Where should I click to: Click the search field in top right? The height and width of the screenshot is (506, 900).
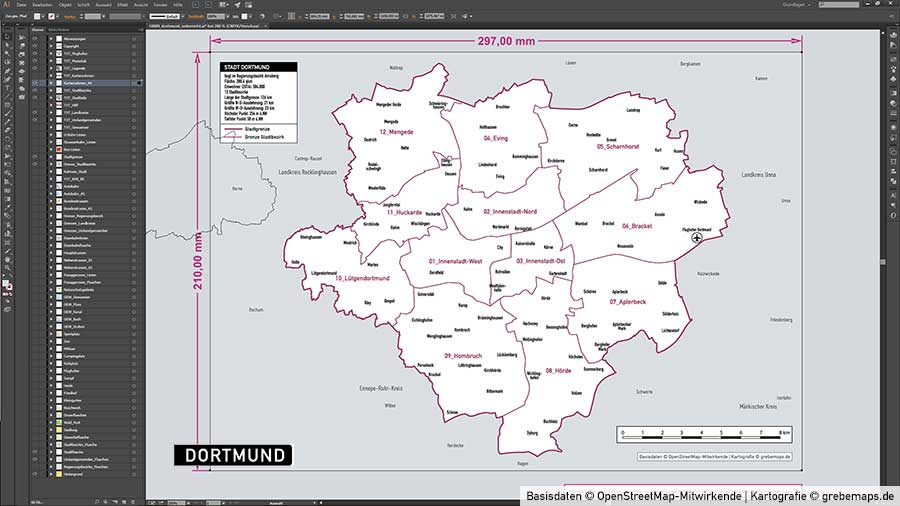[x=840, y=5]
